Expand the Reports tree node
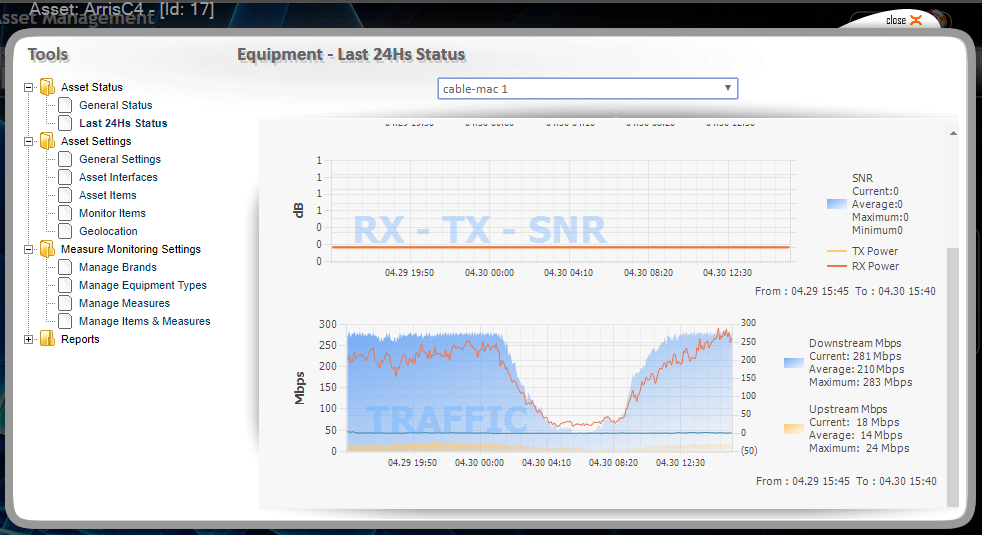The width and height of the screenshot is (982, 535). tap(29, 339)
